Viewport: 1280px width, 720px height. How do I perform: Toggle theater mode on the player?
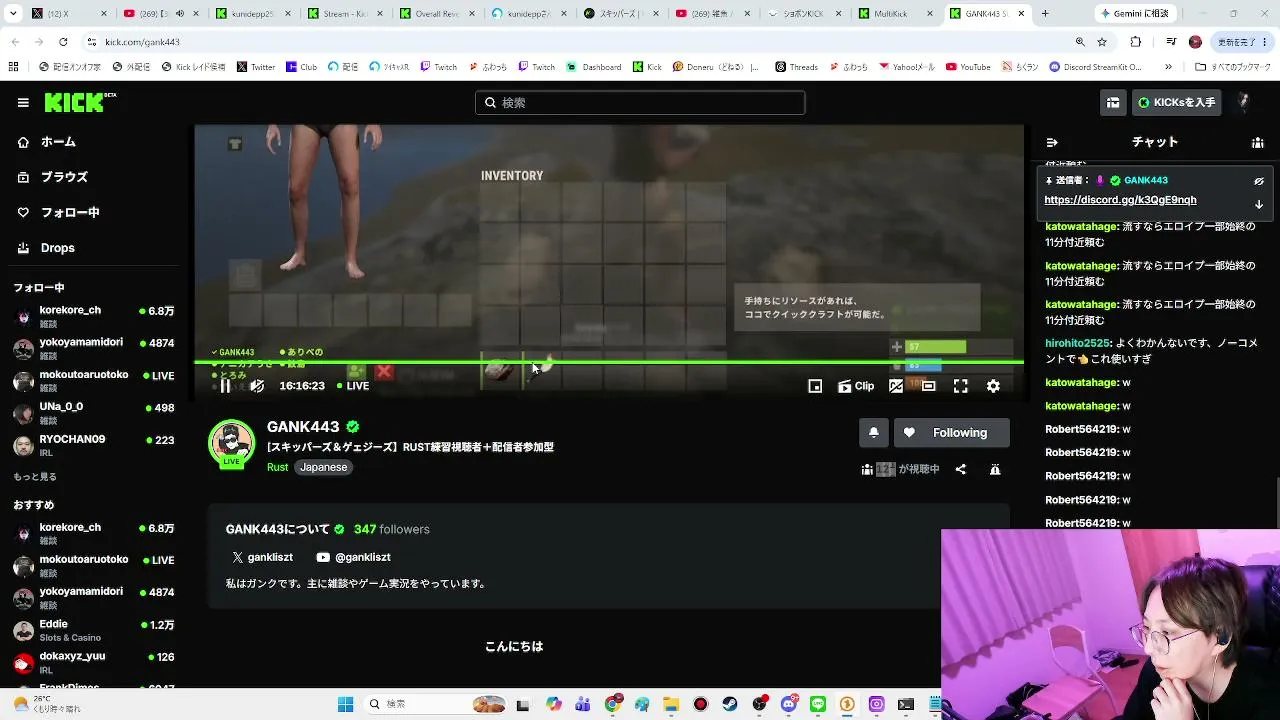(x=928, y=386)
